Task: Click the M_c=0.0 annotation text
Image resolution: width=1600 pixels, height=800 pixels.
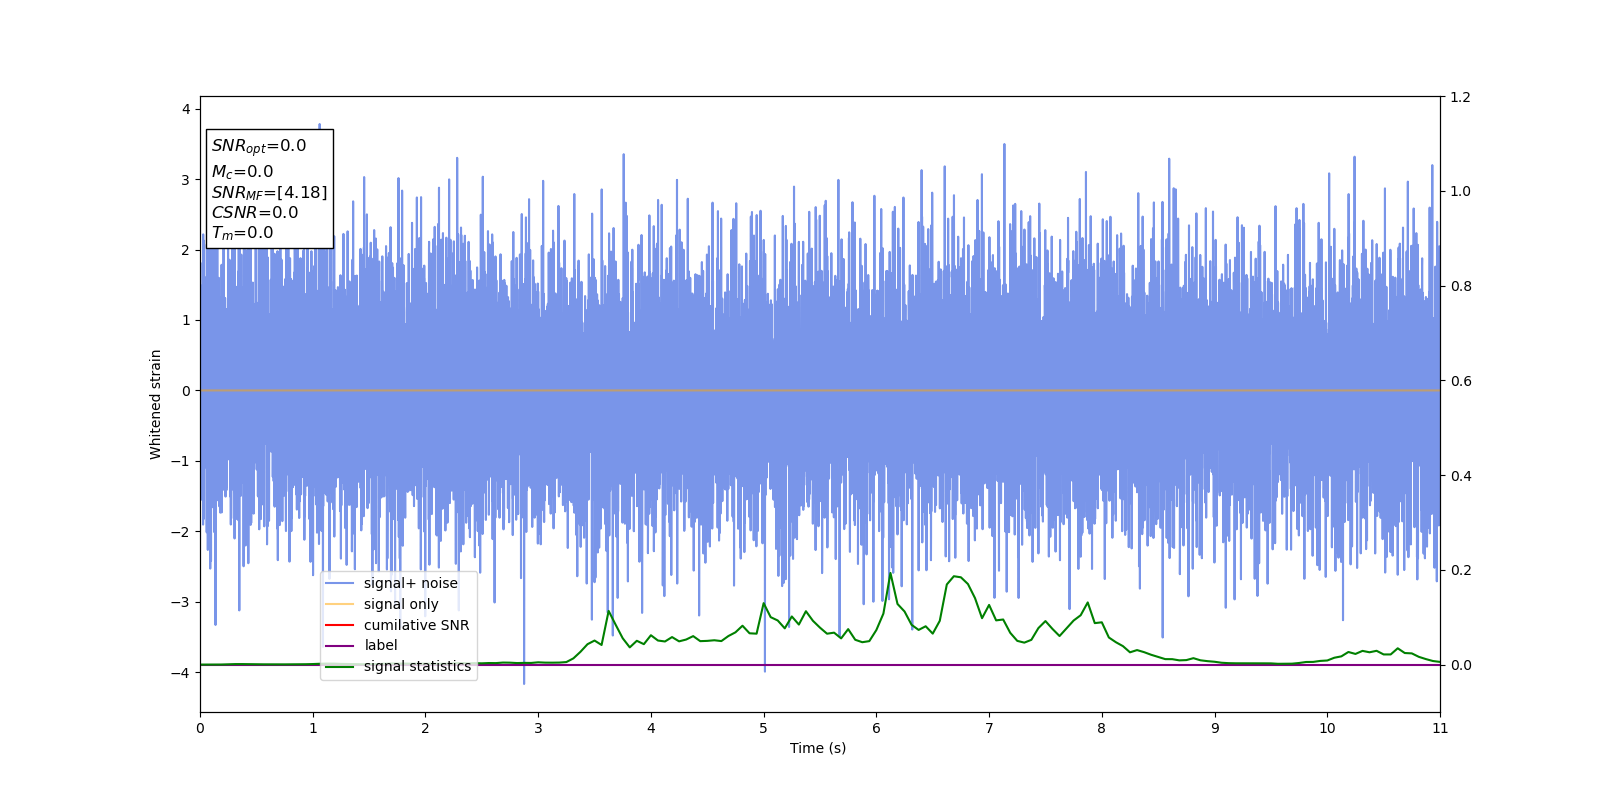Action: pyautogui.click(x=242, y=172)
